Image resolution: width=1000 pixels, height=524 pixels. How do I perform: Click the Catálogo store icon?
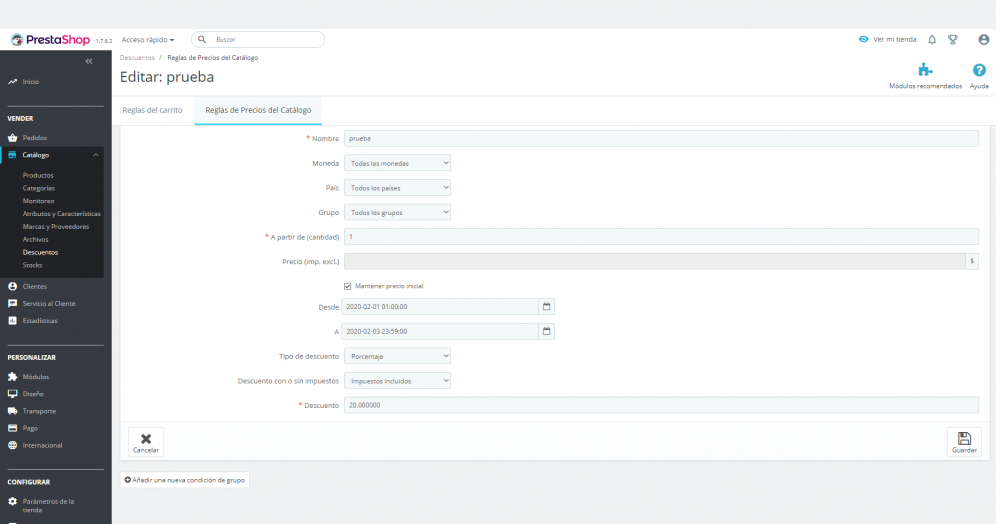pos(12,155)
